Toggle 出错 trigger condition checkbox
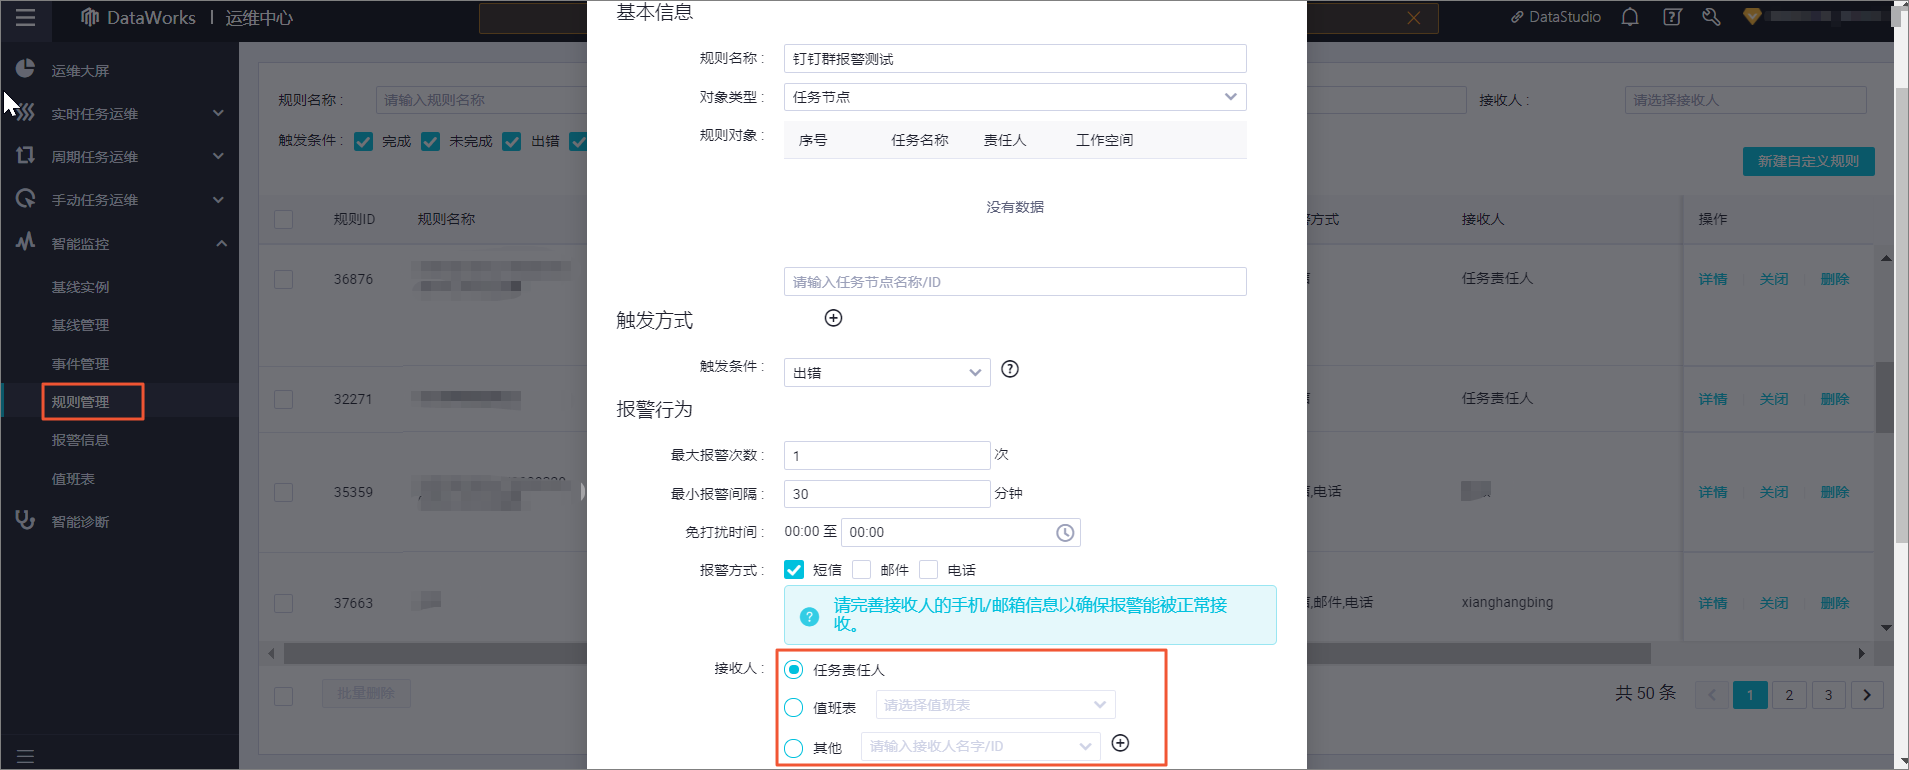1909x770 pixels. click(512, 141)
